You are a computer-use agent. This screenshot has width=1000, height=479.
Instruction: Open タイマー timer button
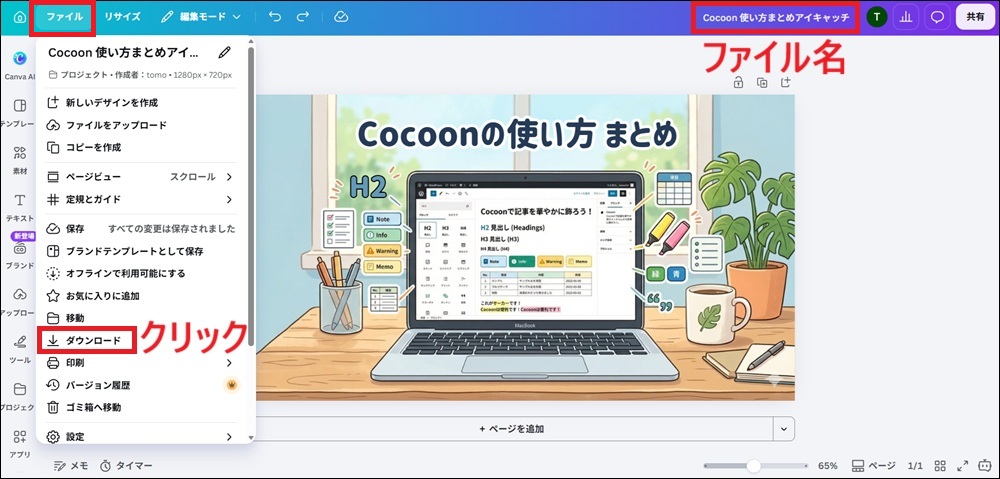click(126, 466)
